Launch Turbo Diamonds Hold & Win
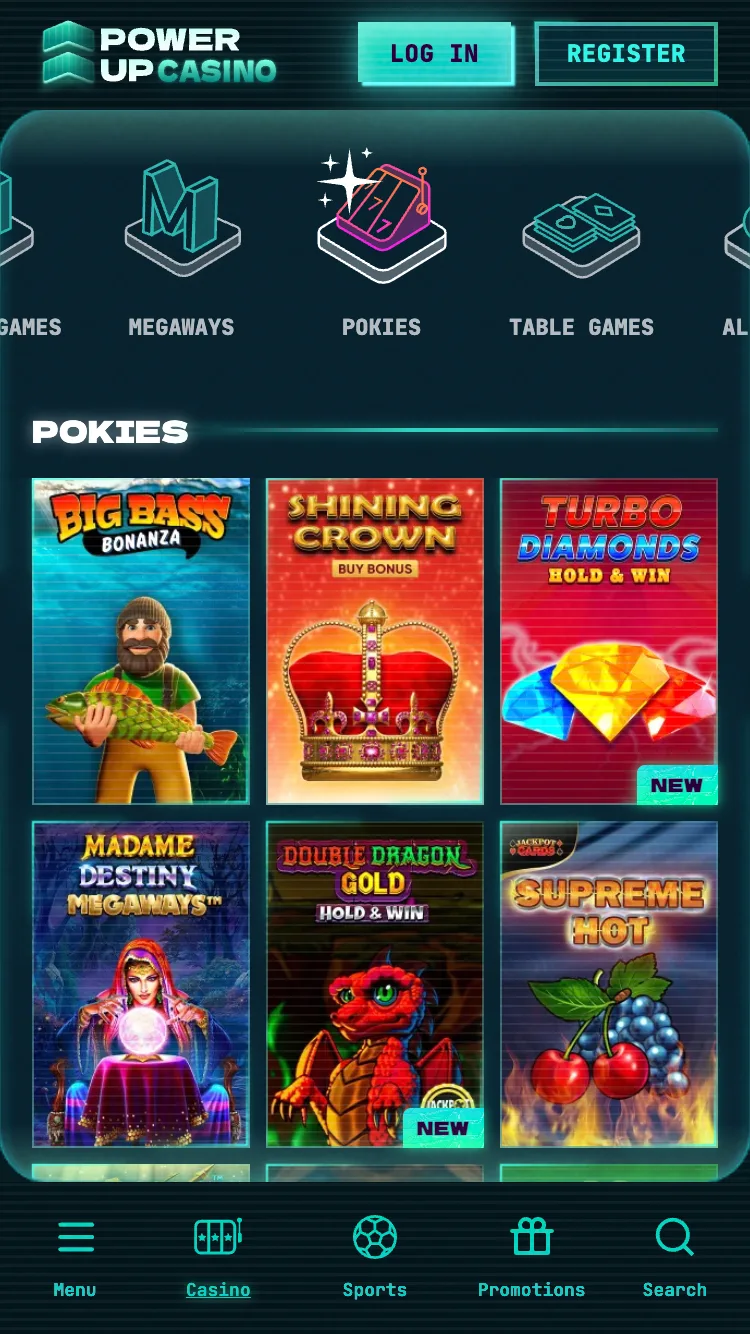 click(609, 641)
